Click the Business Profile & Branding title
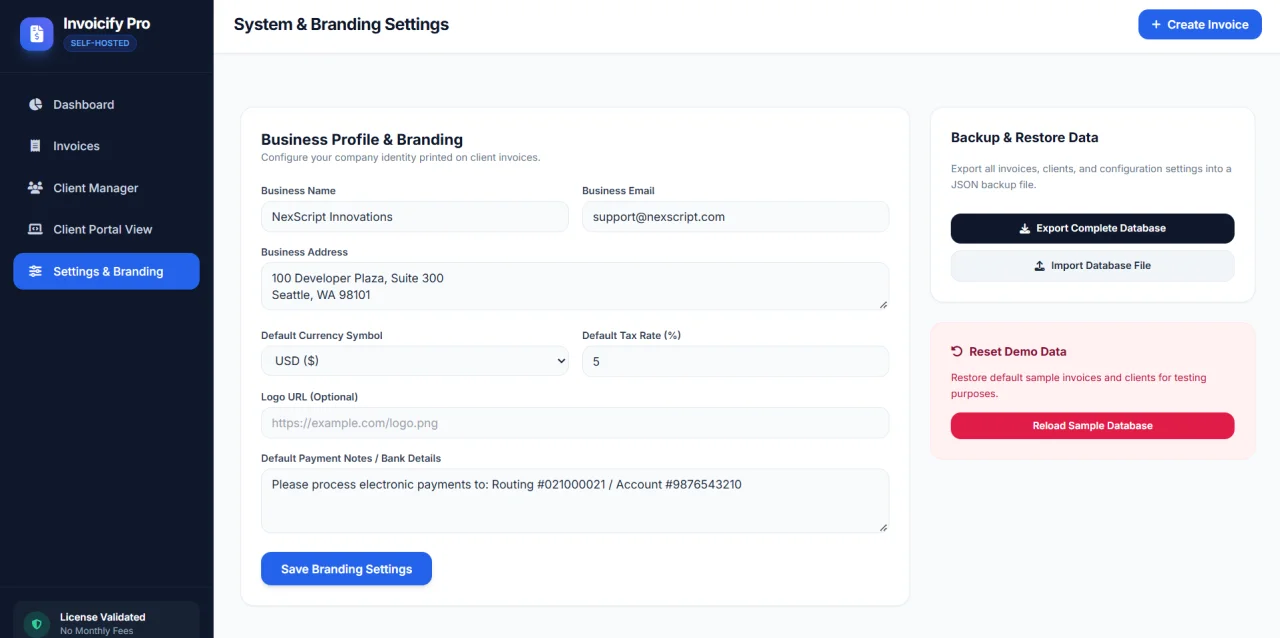1280x638 pixels. [362, 140]
